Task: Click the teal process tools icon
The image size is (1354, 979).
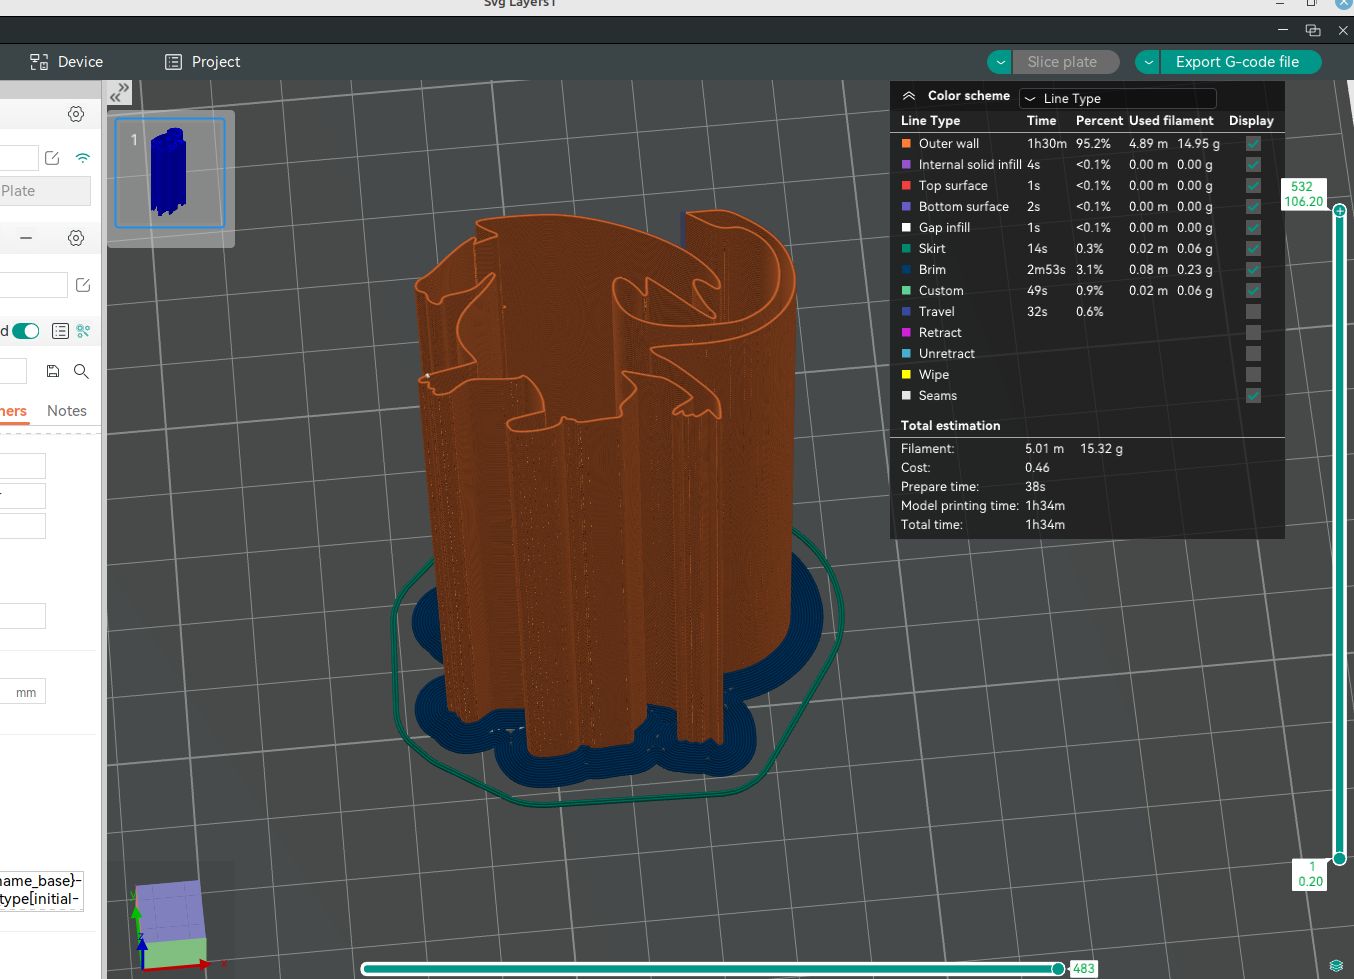Action: click(x=83, y=331)
